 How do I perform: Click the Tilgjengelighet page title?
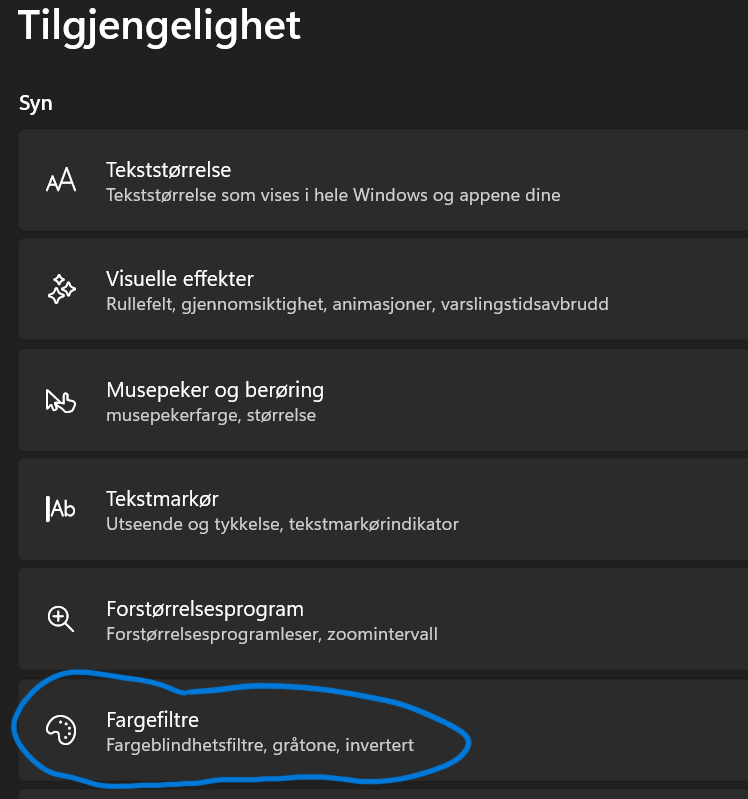[x=160, y=26]
